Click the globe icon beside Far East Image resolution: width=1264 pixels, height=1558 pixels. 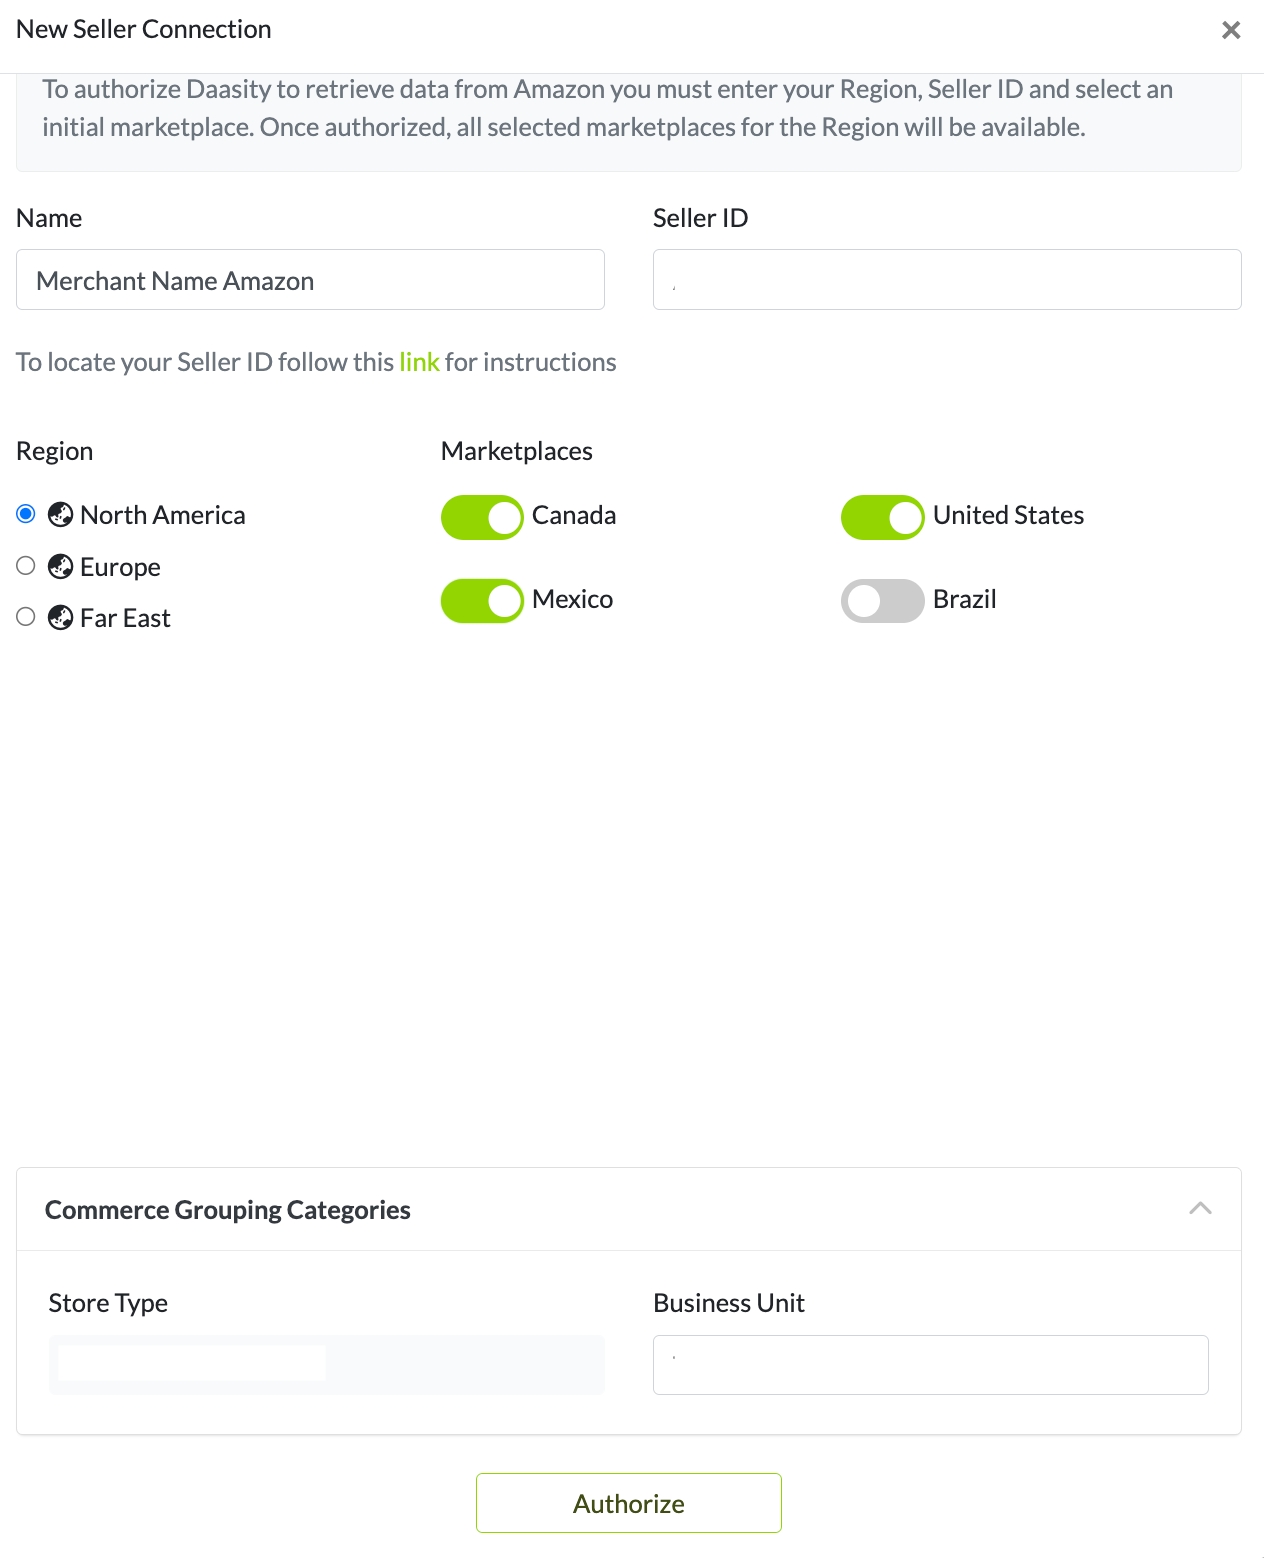60,618
